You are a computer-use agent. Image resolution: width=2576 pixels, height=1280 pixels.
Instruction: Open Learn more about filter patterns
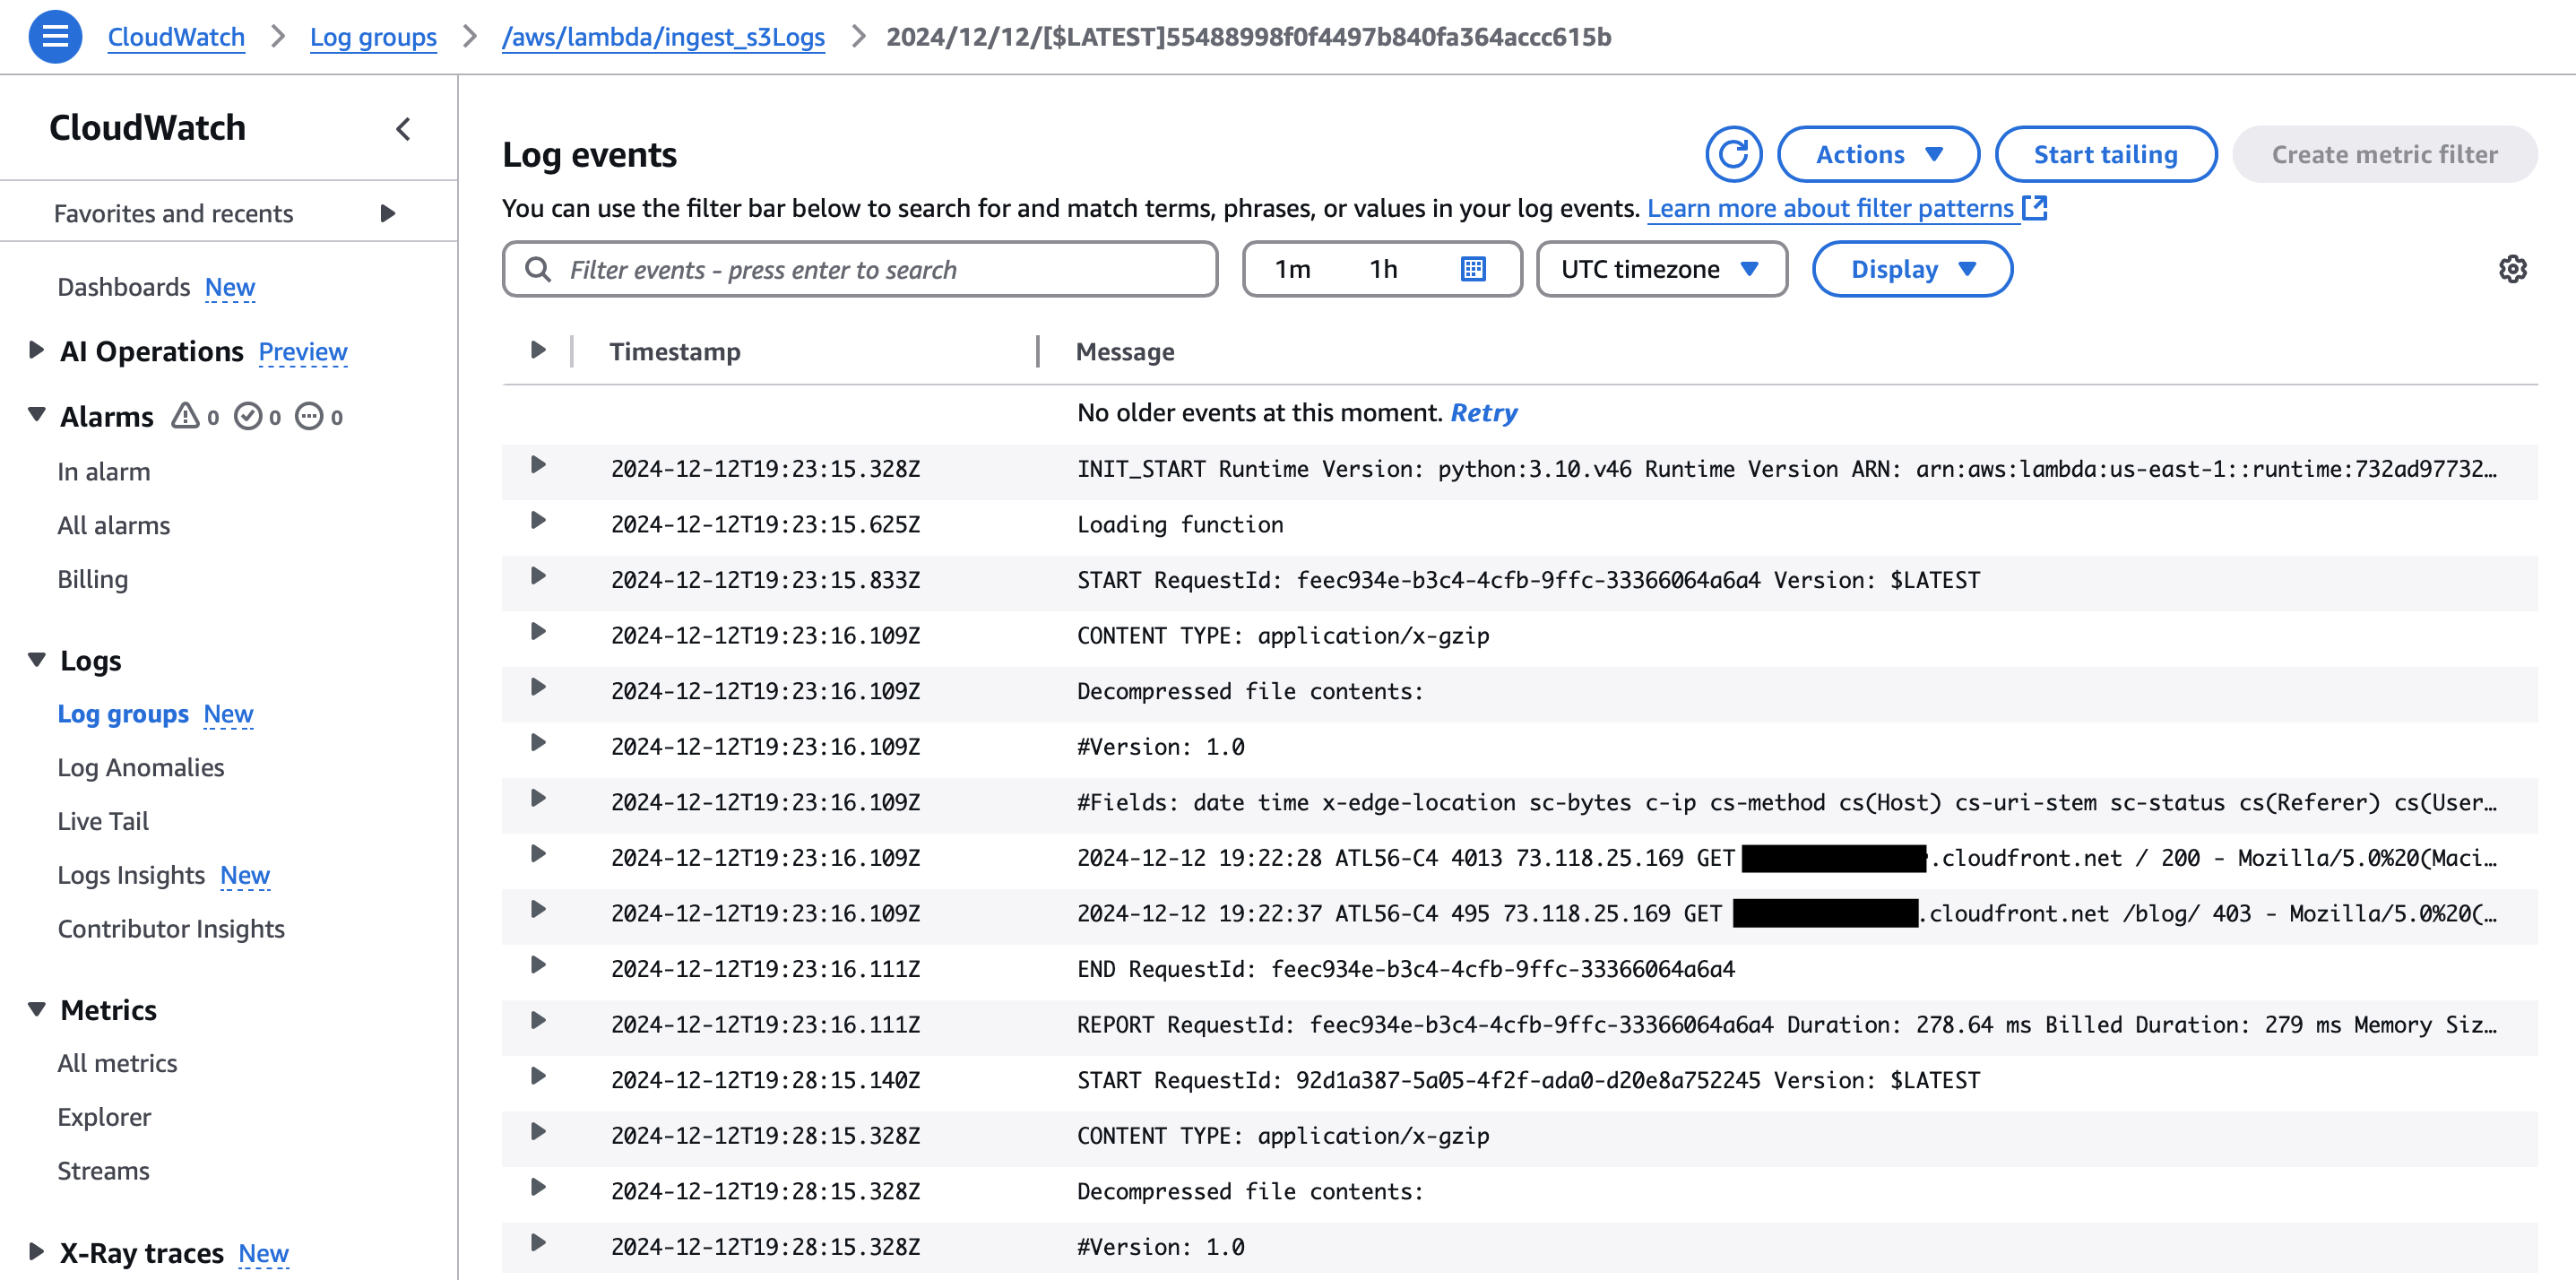coord(1830,208)
